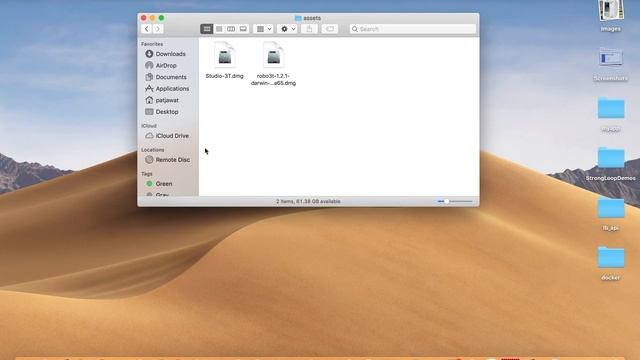Image resolution: width=640 pixels, height=360 pixels.
Task: Go forward in Finder history
Action: pyautogui.click(x=158, y=29)
